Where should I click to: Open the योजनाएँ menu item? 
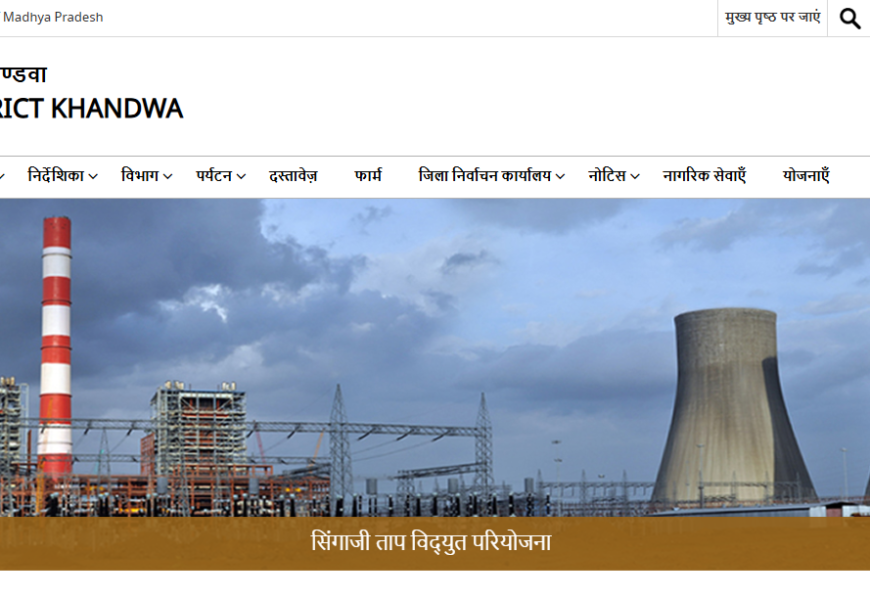[806, 176]
